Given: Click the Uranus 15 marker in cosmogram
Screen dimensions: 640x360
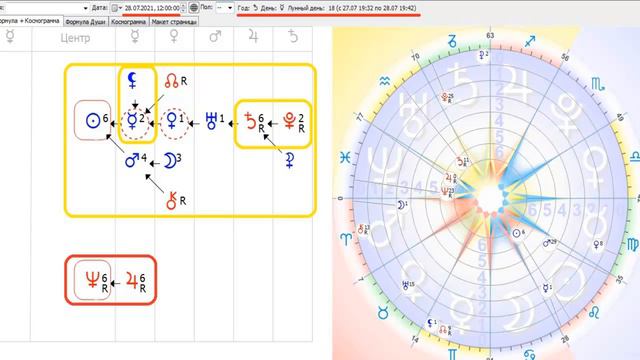Looking at the screenshot, I should 408,285.
